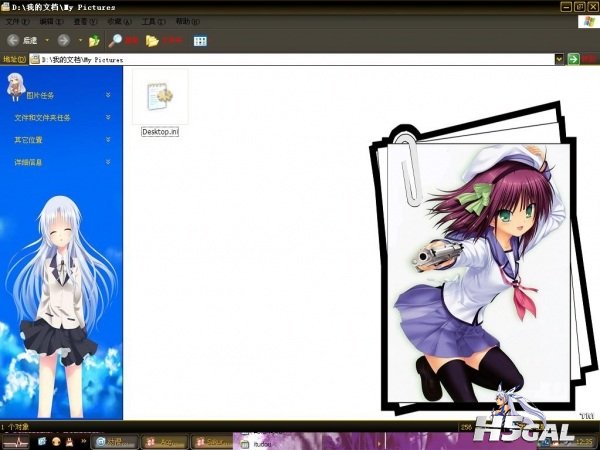The image size is (600, 450).
Task: Click the Forward navigation arrow icon
Action: [63, 40]
